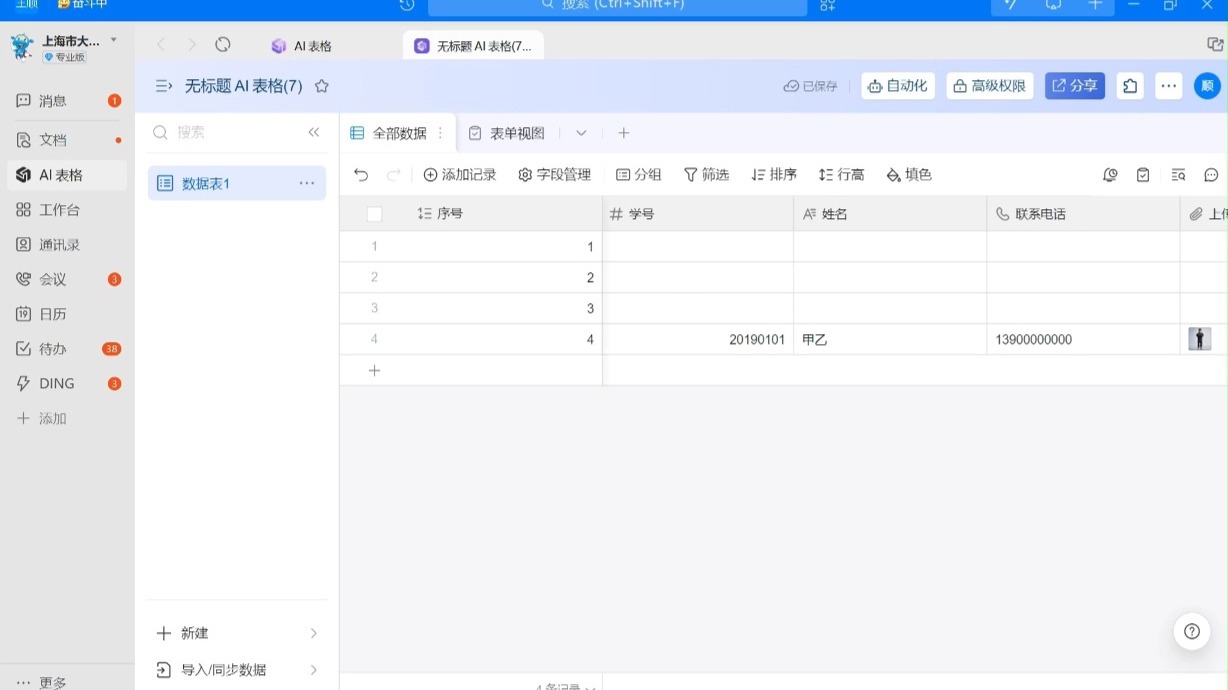Toggle 自动化 automation in the top bar
Screen dimensions: 1228x690
[897, 85]
